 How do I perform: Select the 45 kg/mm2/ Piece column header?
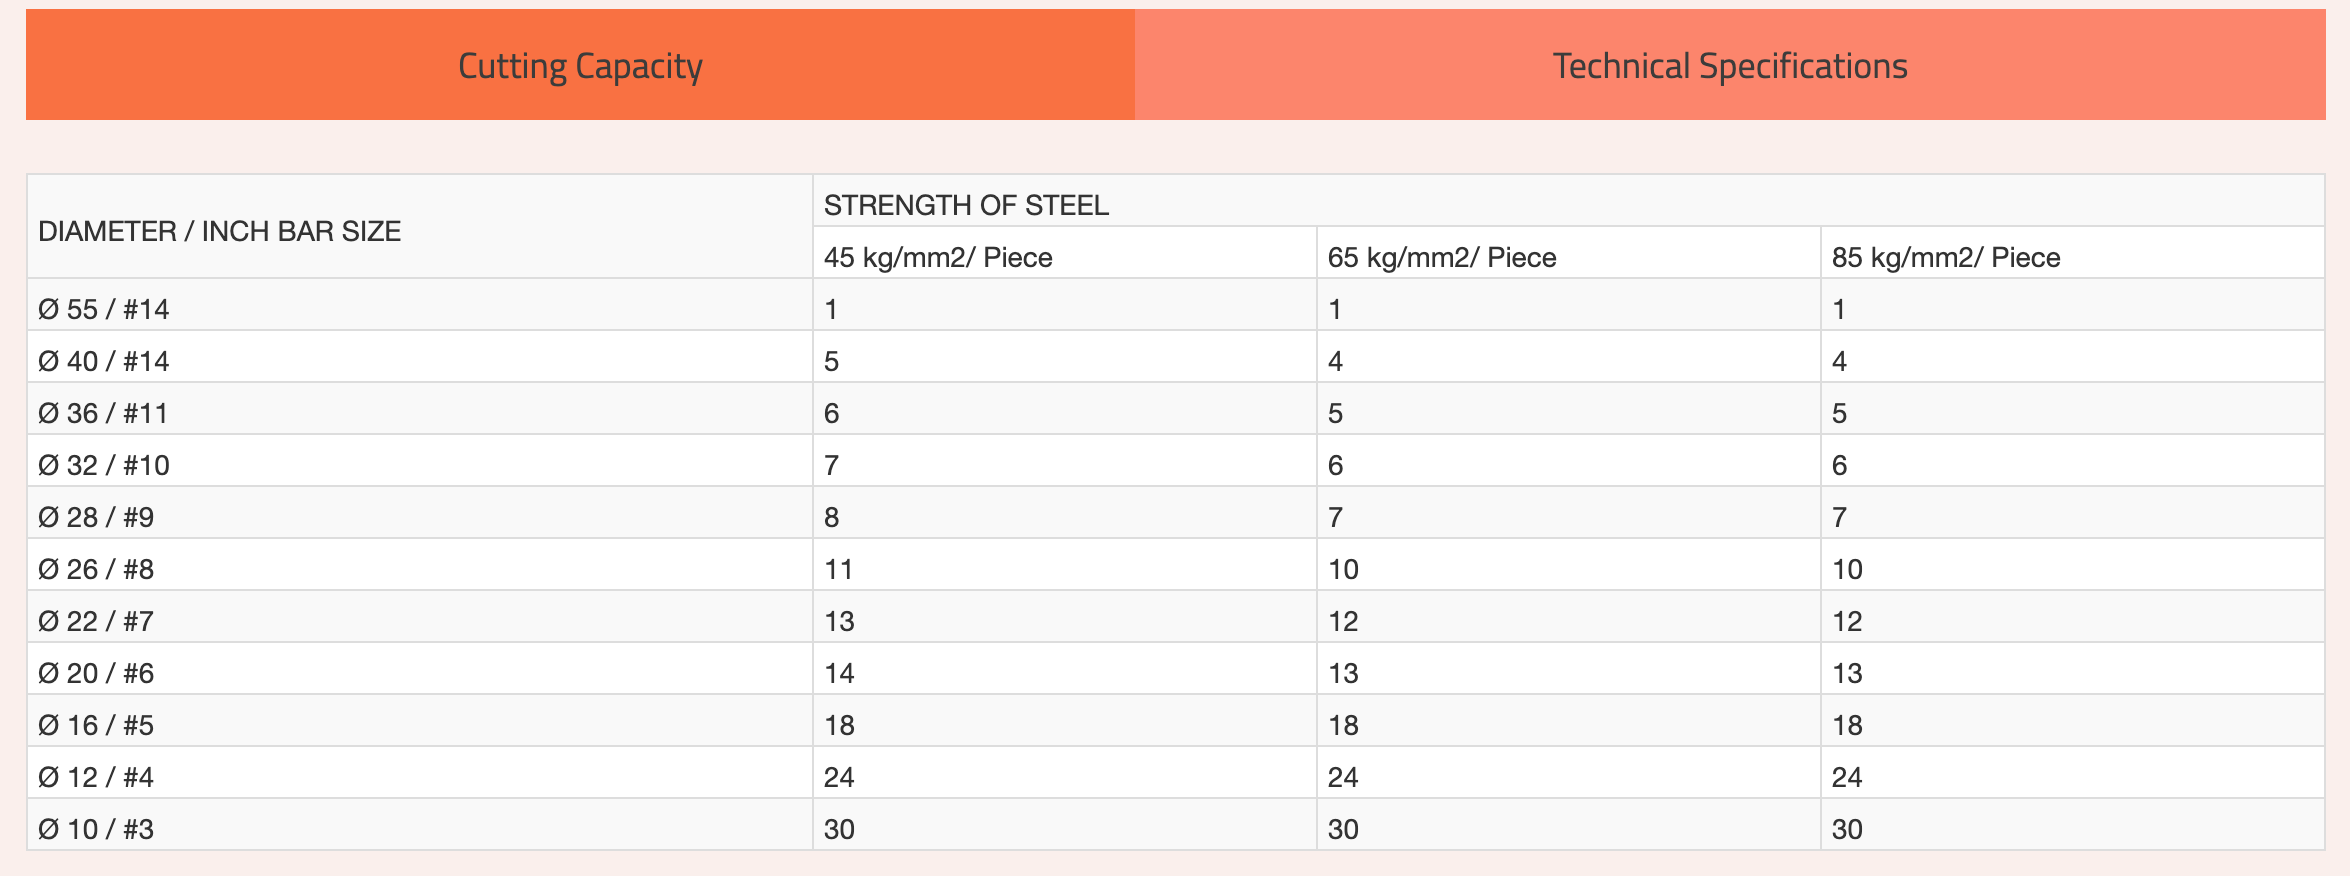pos(938,257)
